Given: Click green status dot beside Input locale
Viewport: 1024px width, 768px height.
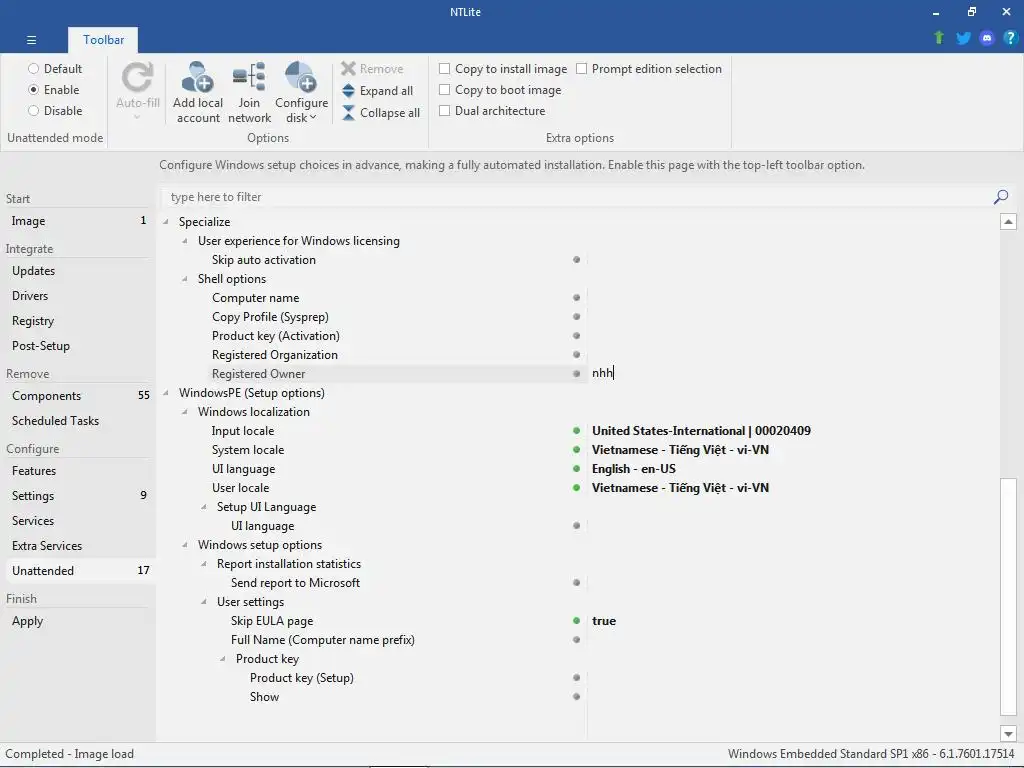Looking at the screenshot, I should click(x=576, y=431).
